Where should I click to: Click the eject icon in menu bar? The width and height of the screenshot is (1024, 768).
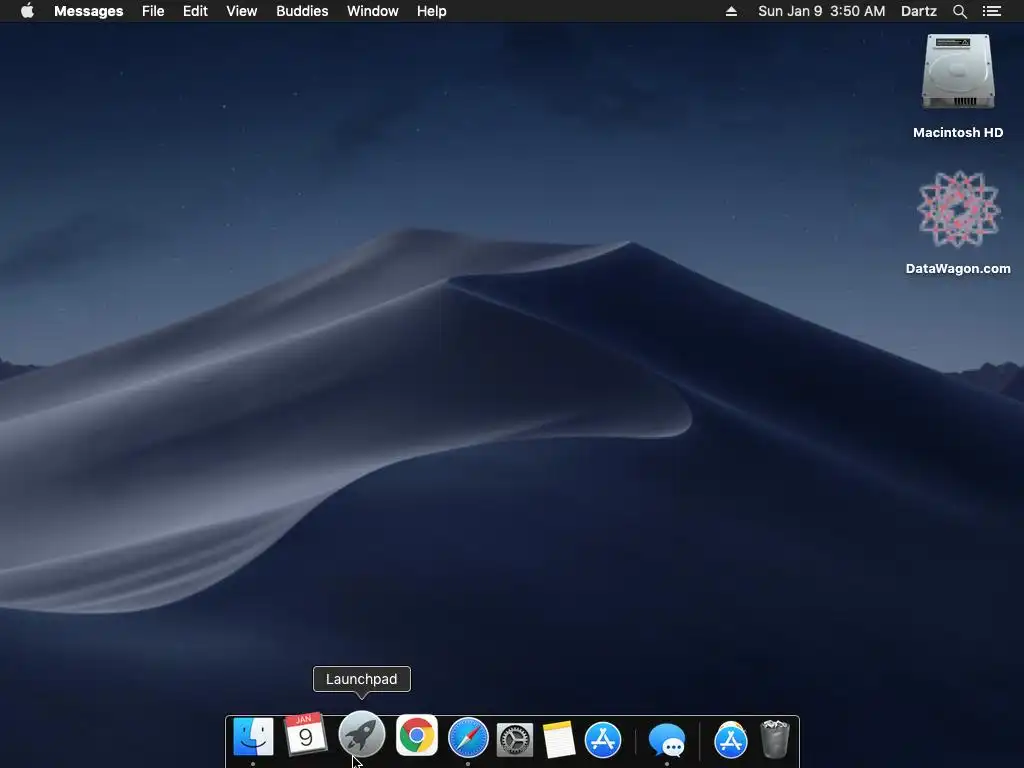coord(731,11)
